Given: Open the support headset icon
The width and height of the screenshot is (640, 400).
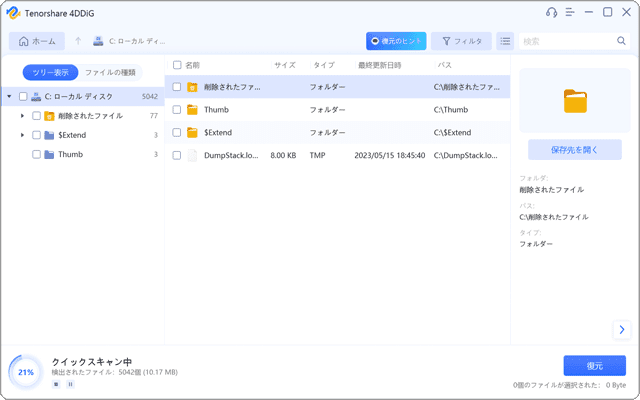Looking at the screenshot, I should pos(551,12).
